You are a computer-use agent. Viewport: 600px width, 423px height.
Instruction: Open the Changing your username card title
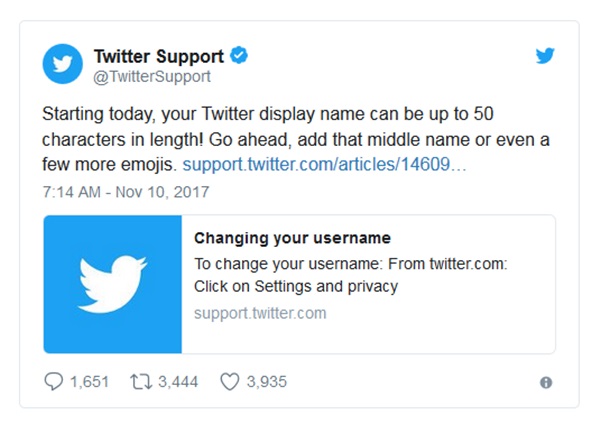[292, 238]
